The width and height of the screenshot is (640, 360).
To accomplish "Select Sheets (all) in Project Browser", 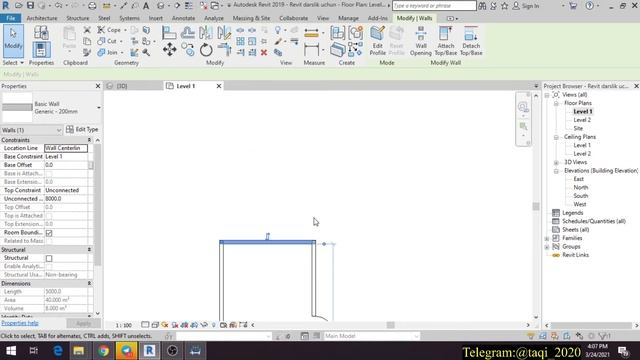I will (x=575, y=230).
